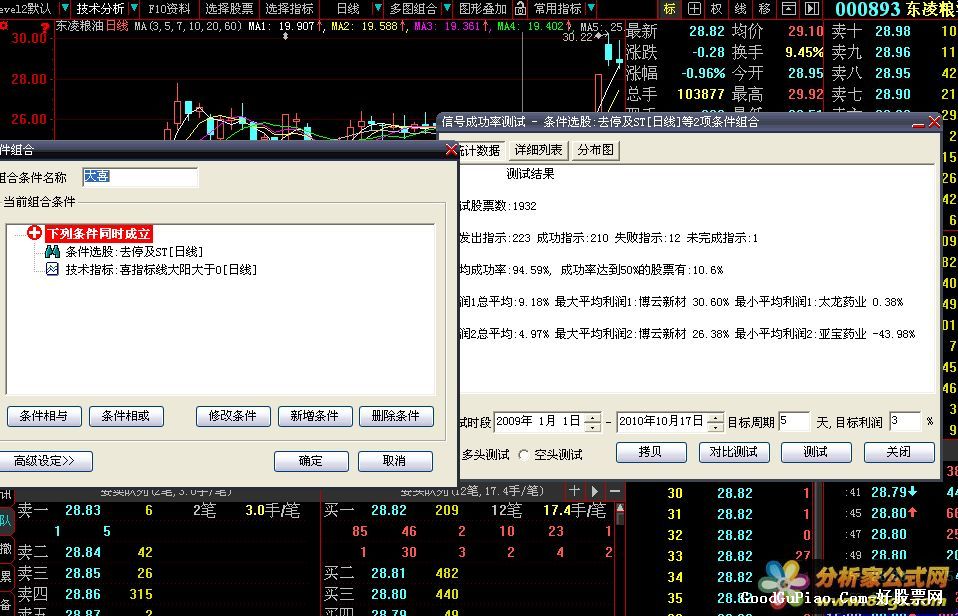Click the skip-to-end playback icon in toolbar
The width and height of the screenshot is (958, 616).
(x=811, y=9)
